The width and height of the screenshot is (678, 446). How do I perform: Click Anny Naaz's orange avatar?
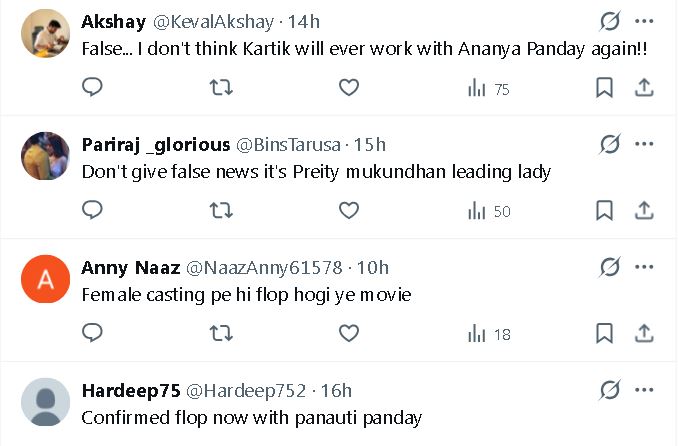[45, 280]
